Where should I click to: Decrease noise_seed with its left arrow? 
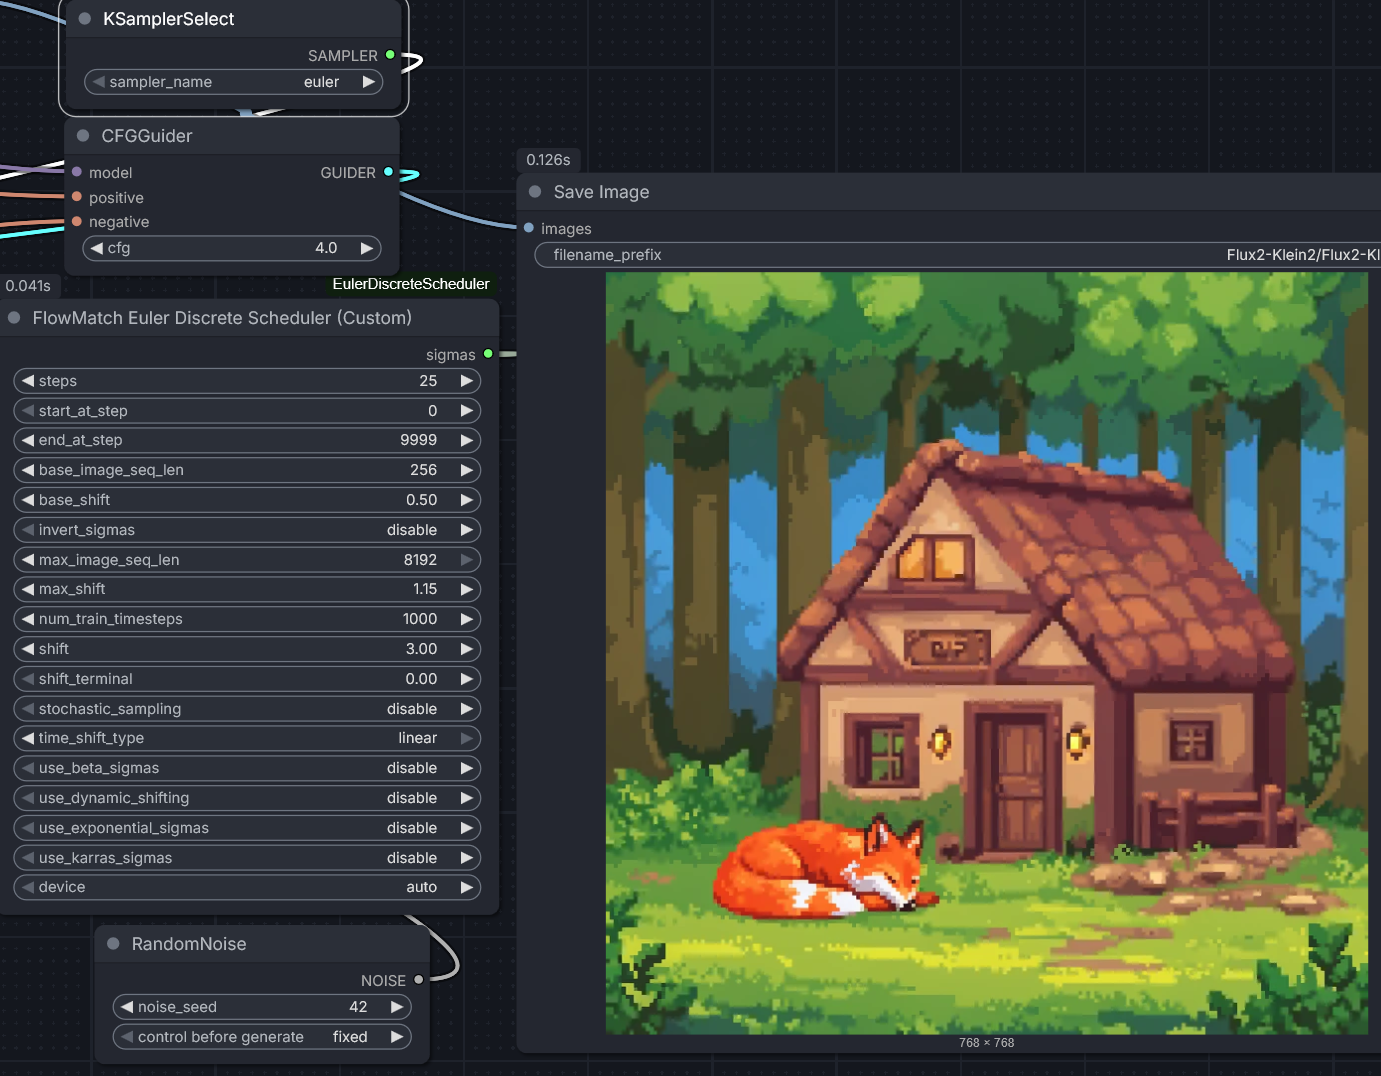127,1007
